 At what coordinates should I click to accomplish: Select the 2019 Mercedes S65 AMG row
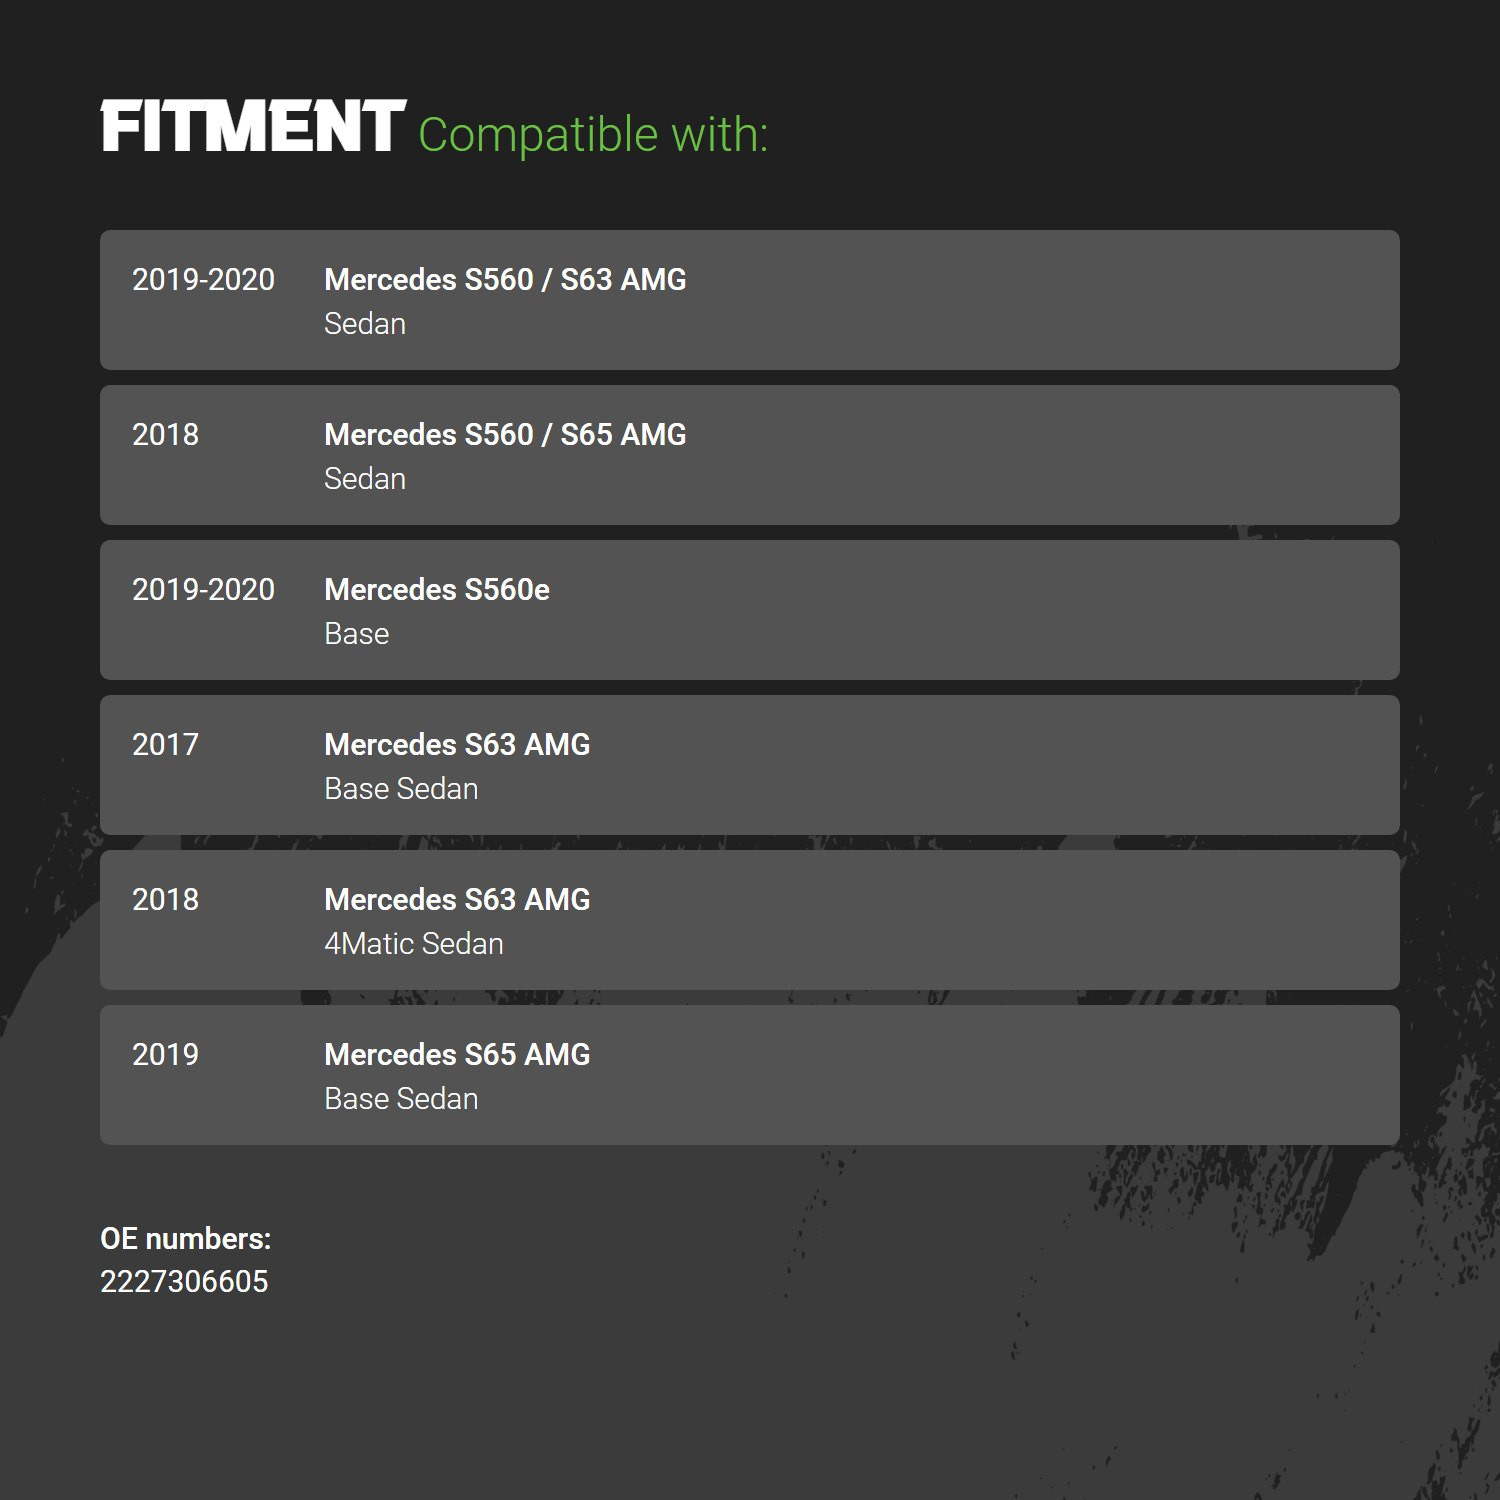(x=750, y=1075)
